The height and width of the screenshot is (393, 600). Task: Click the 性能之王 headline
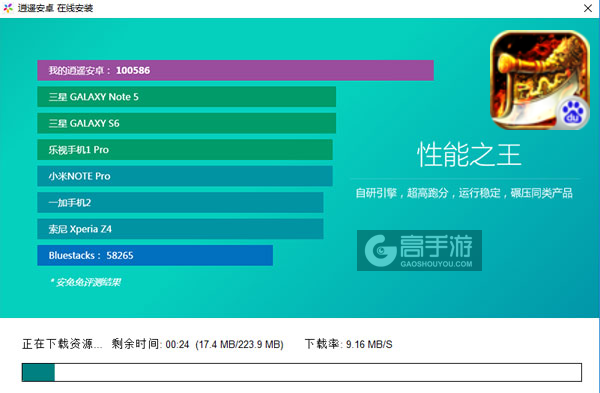tap(469, 155)
